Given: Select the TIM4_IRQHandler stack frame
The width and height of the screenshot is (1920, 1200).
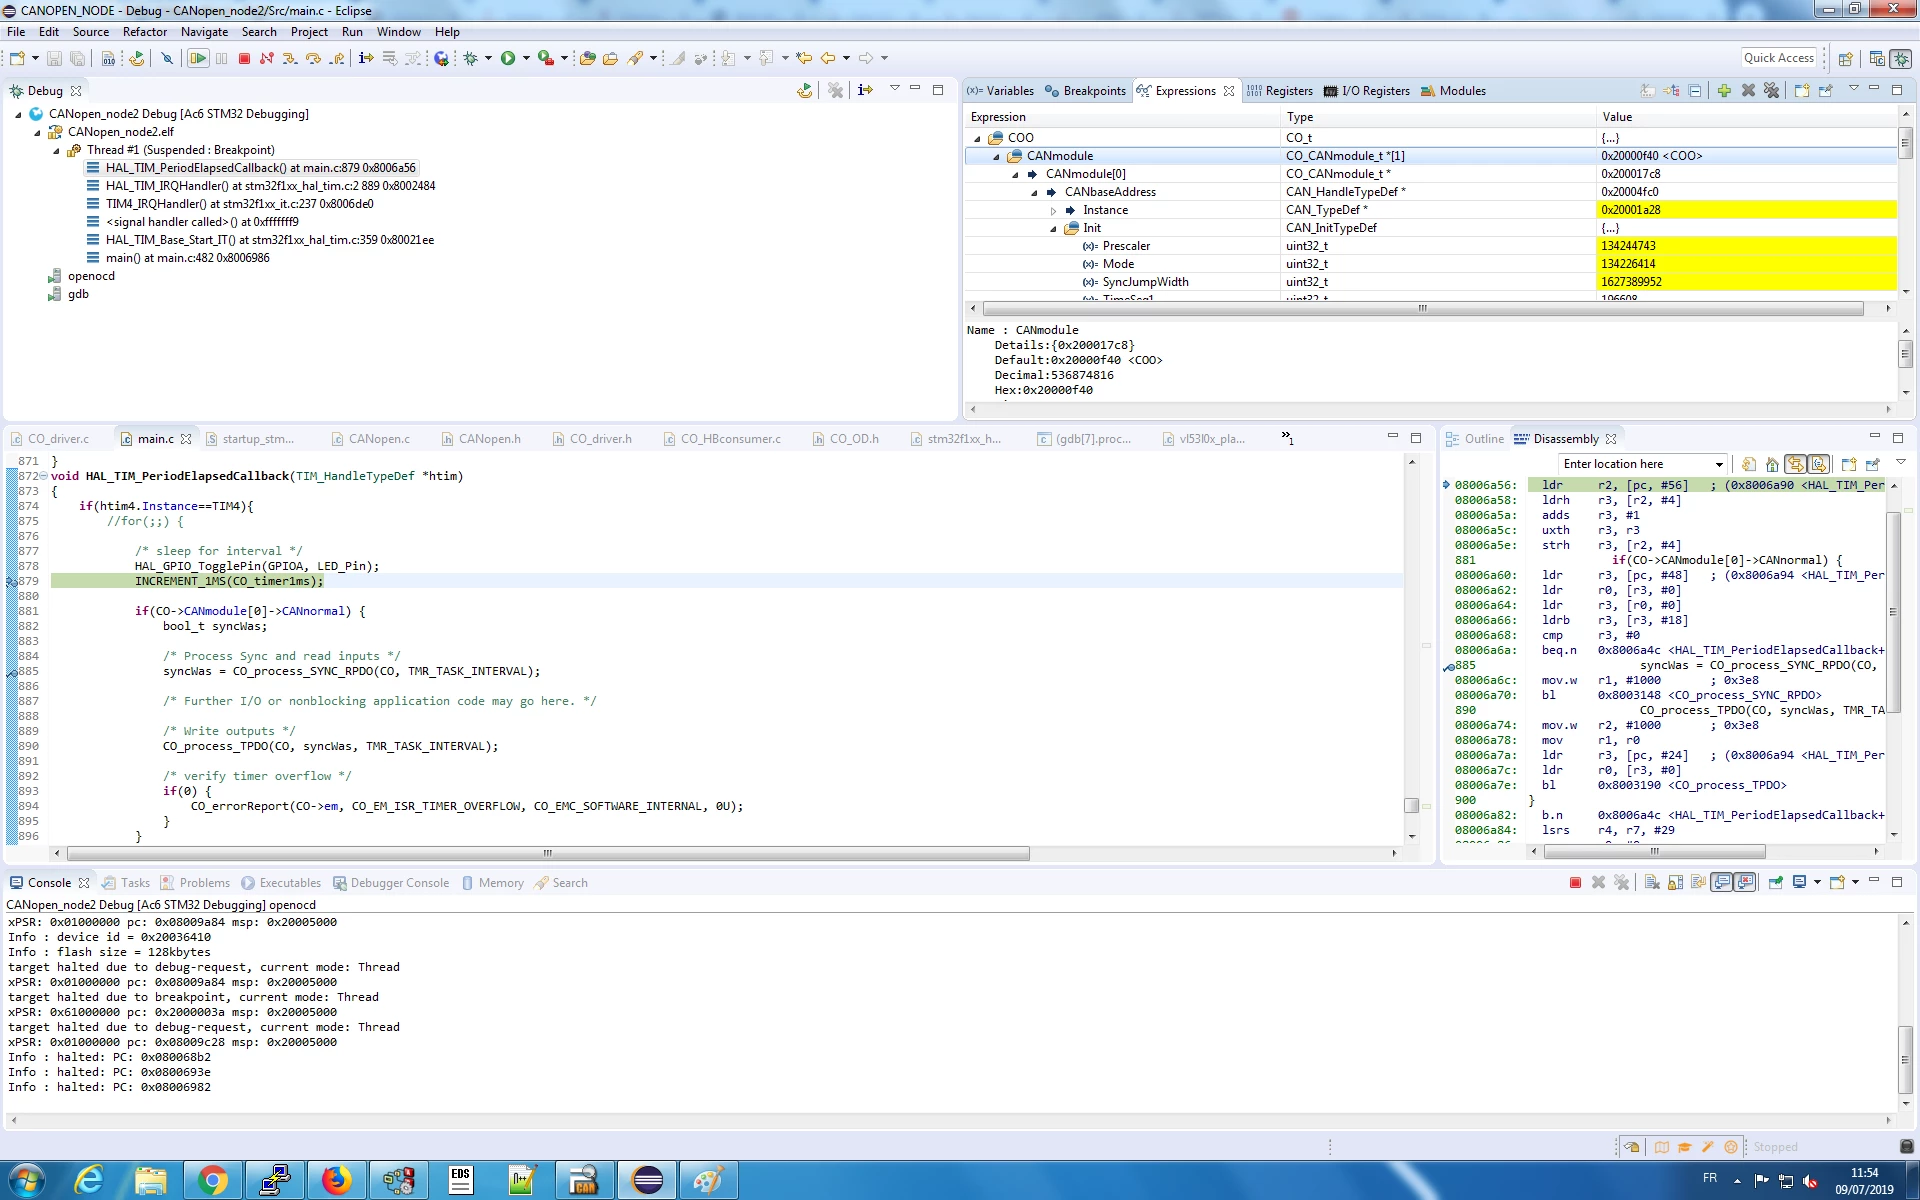Looking at the screenshot, I should [x=239, y=204].
